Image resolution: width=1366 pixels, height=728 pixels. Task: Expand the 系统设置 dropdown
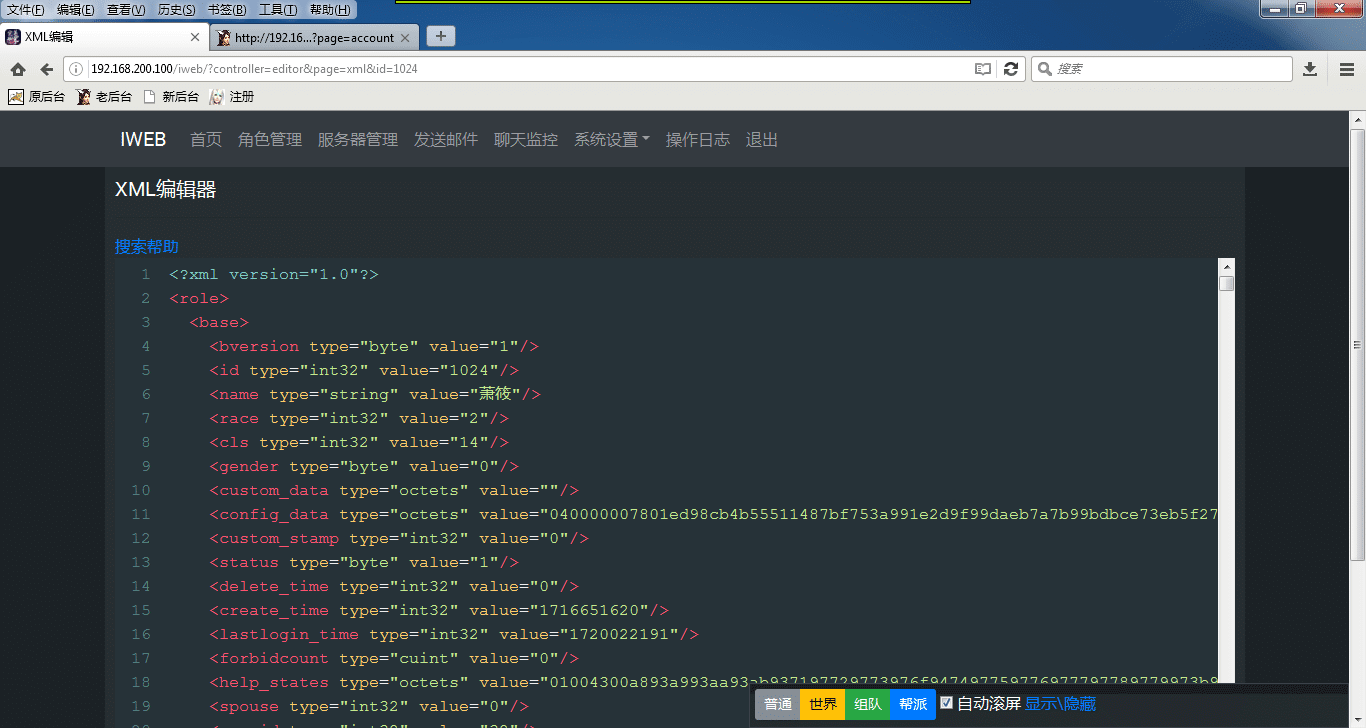tap(611, 140)
